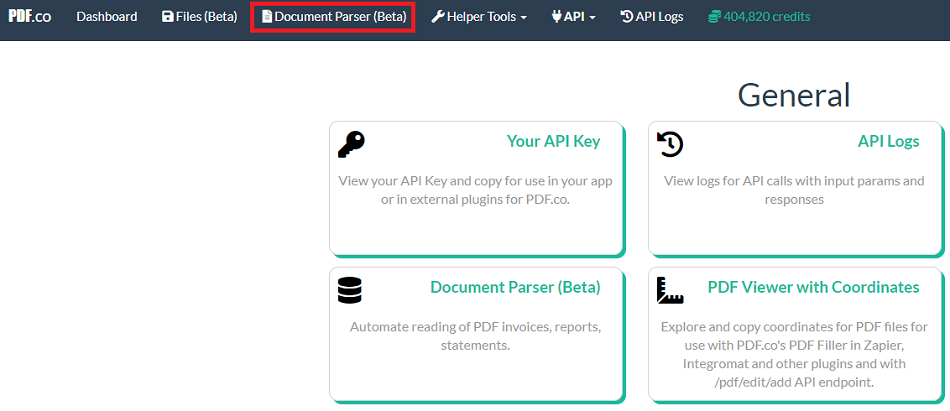950x411 pixels.
Task: Click the database stack icon on parser card
Action: [x=350, y=290]
